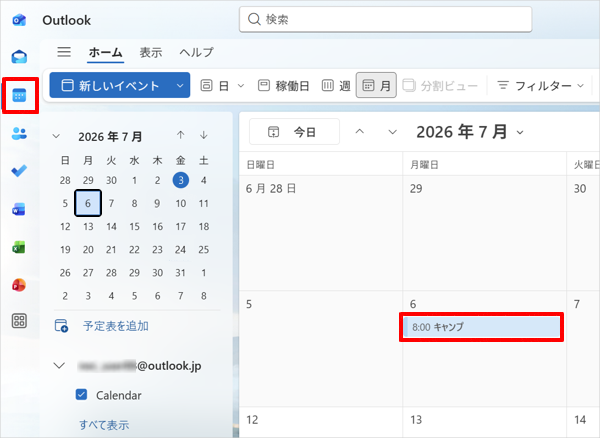Open the 新しいイベント dropdown arrow
This screenshot has height=438, width=600.
(x=180, y=85)
